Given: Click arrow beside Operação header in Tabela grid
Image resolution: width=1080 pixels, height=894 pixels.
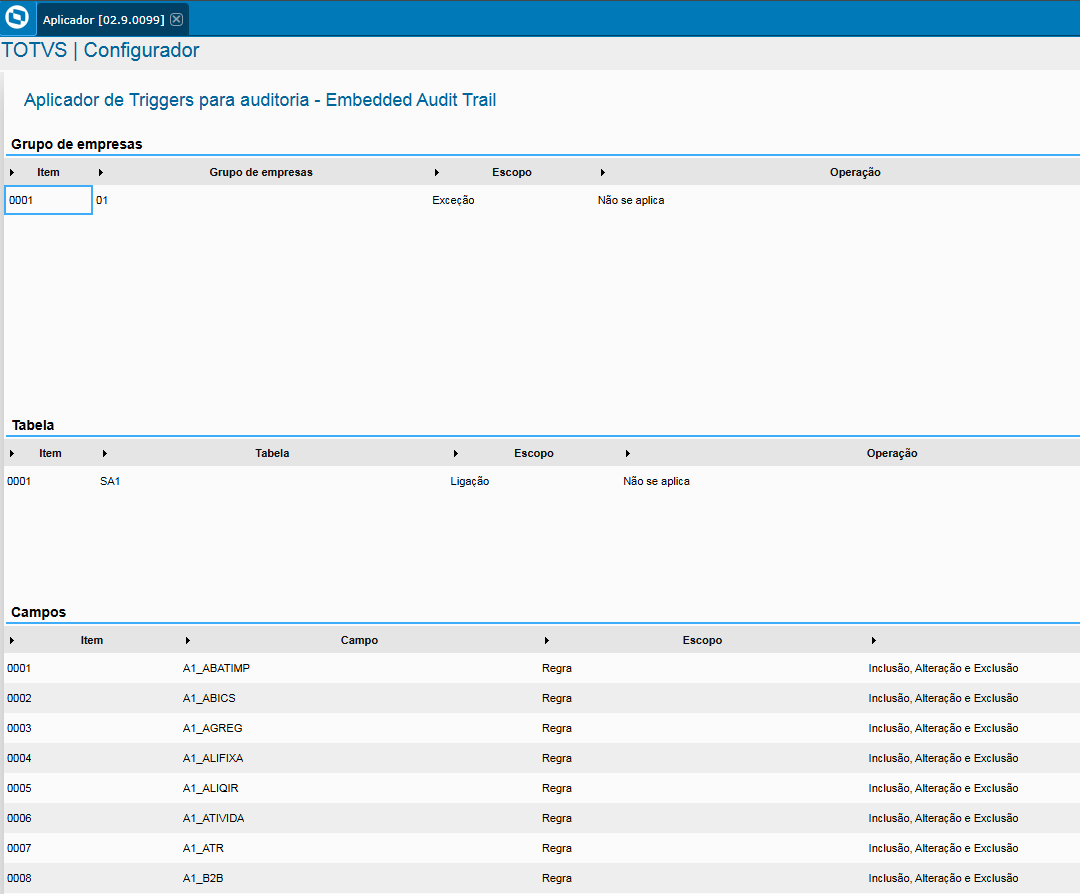Looking at the screenshot, I should tap(627, 453).
